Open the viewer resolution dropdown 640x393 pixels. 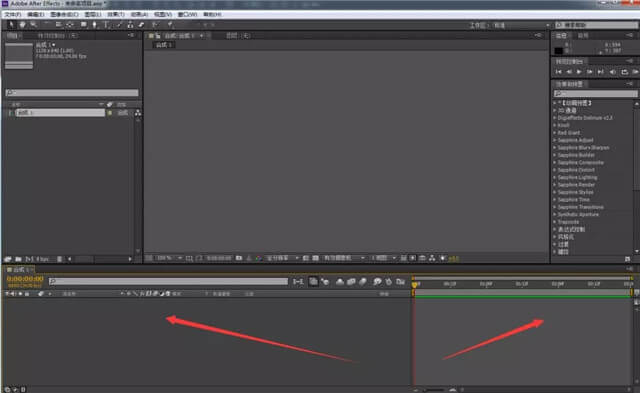(282, 258)
